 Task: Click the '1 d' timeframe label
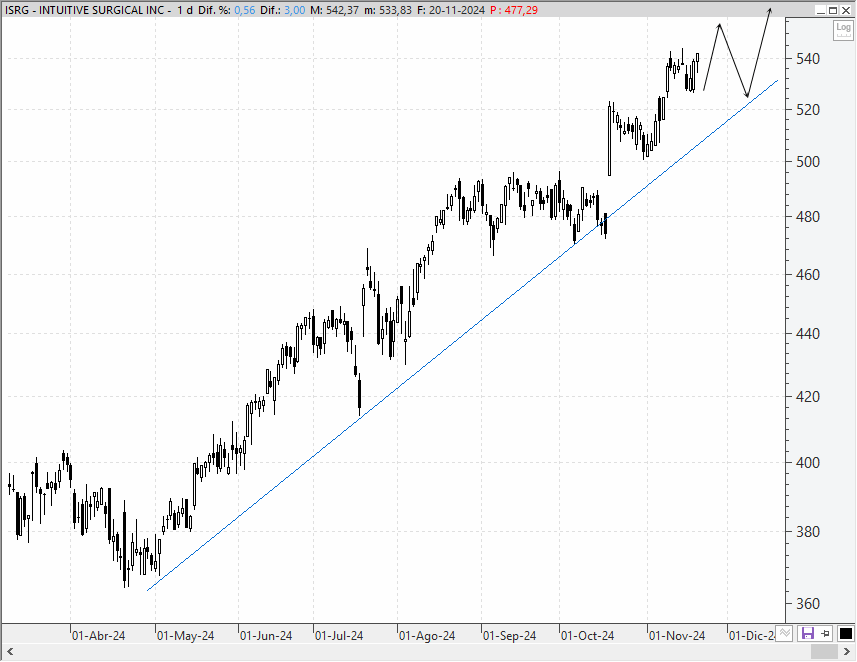click(184, 10)
